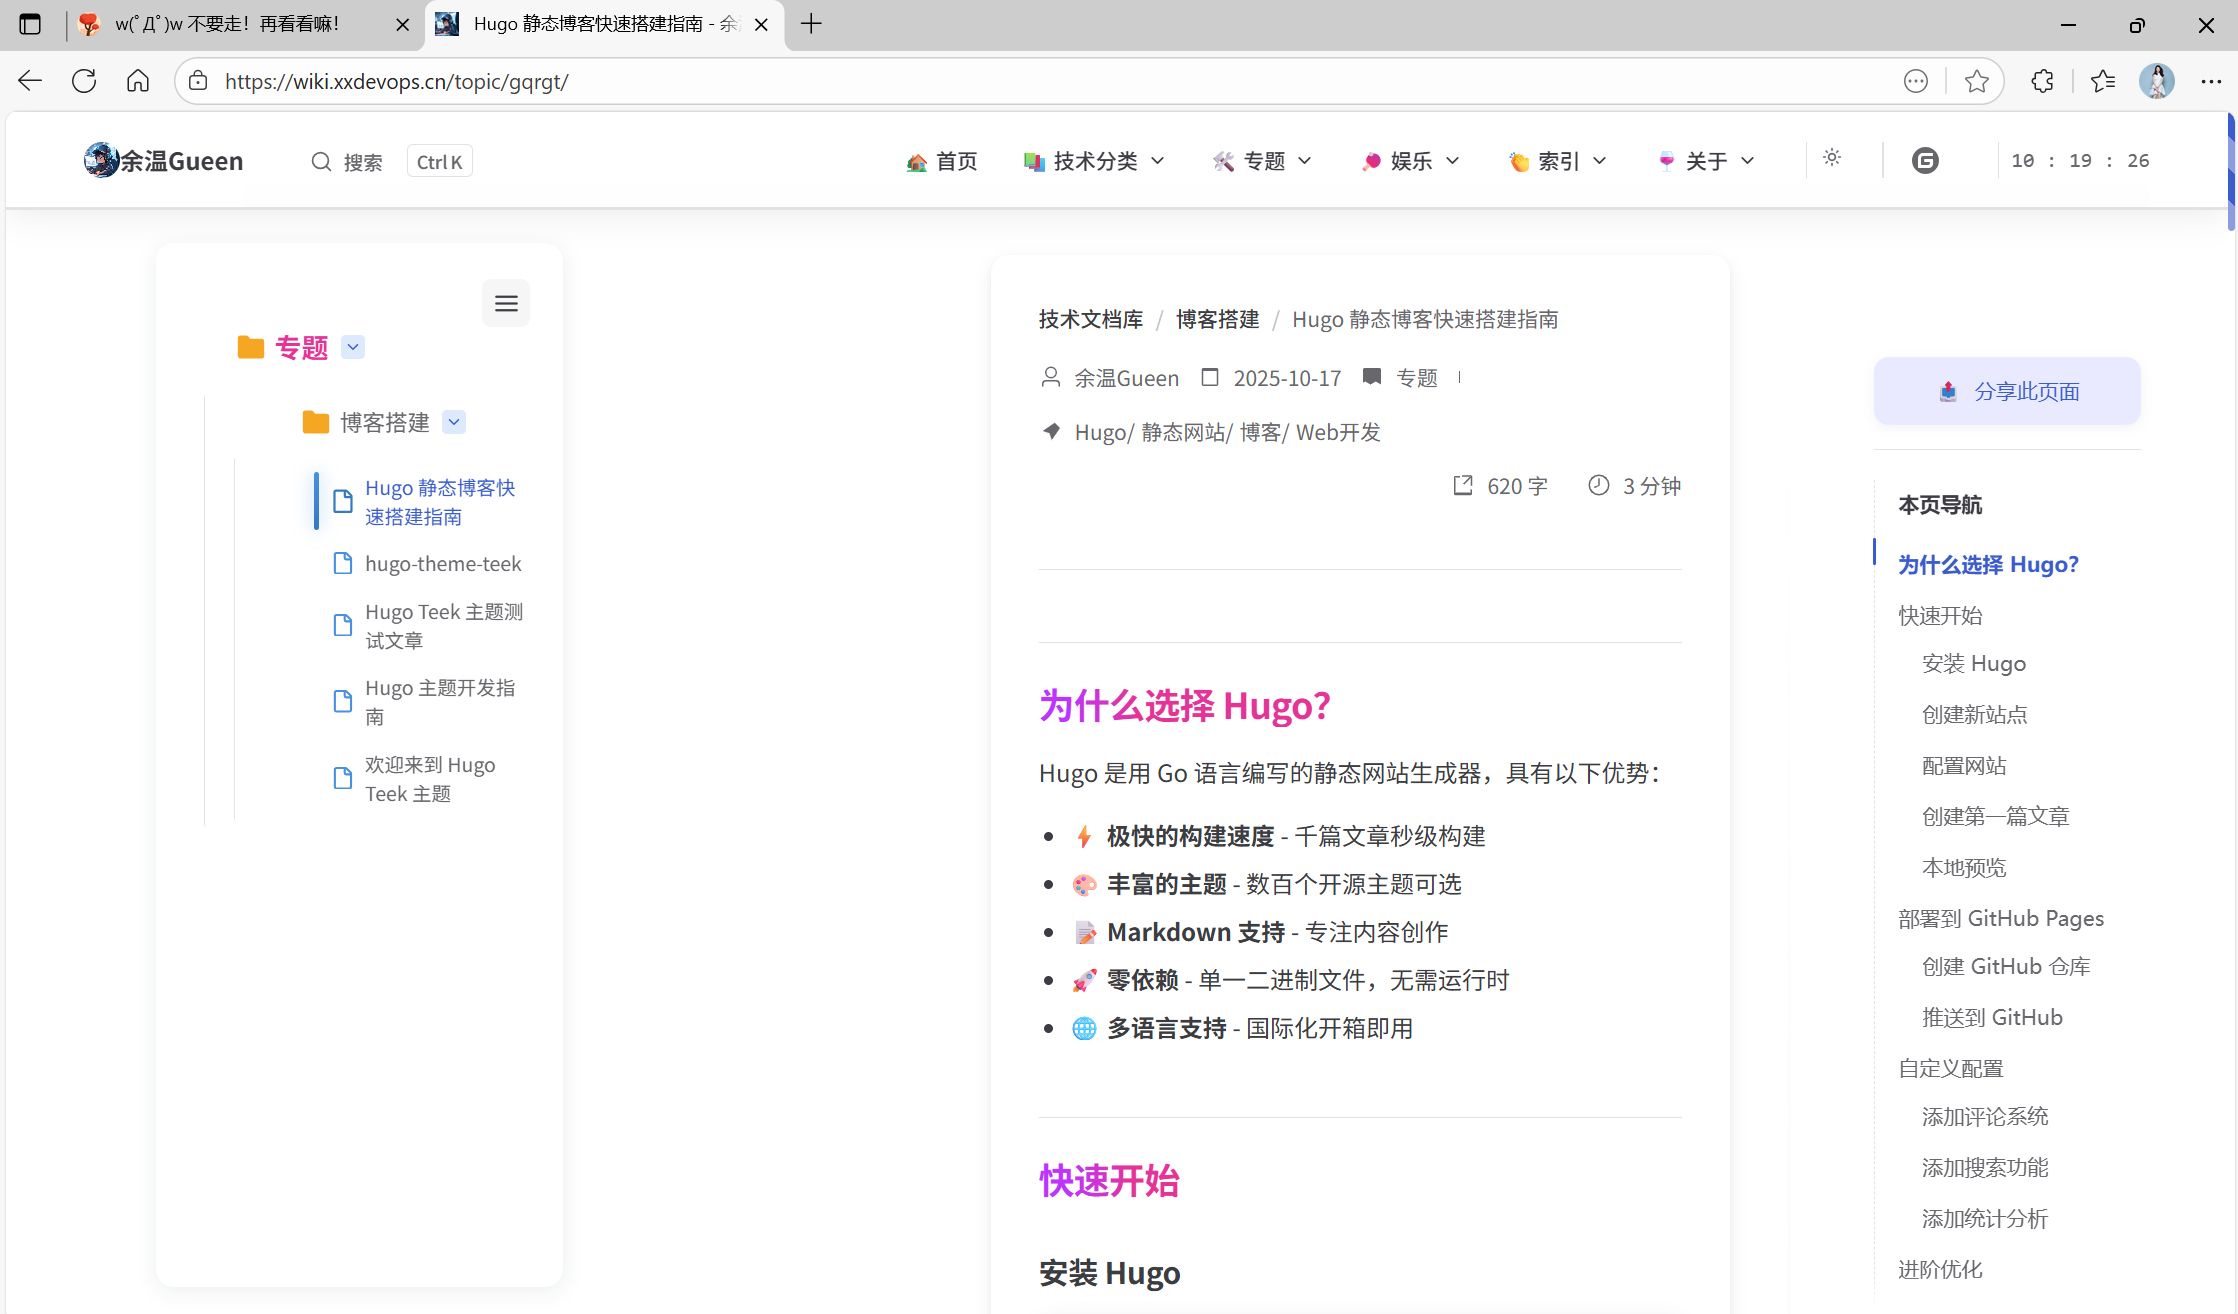Click the sidebar hamburger menu icon
This screenshot has height=1314, width=2238.
(506, 303)
